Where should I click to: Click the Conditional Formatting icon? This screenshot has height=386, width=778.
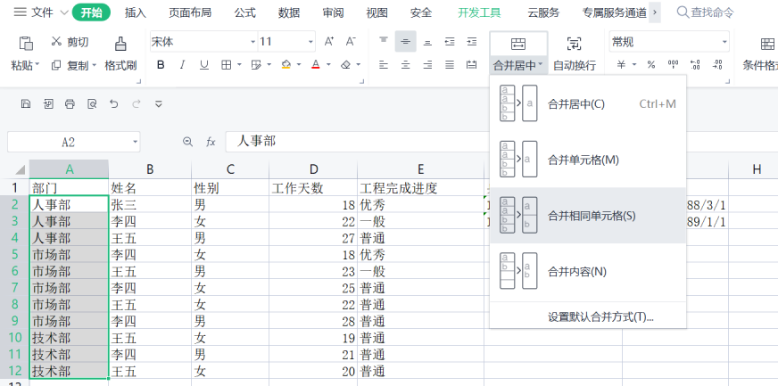767,44
